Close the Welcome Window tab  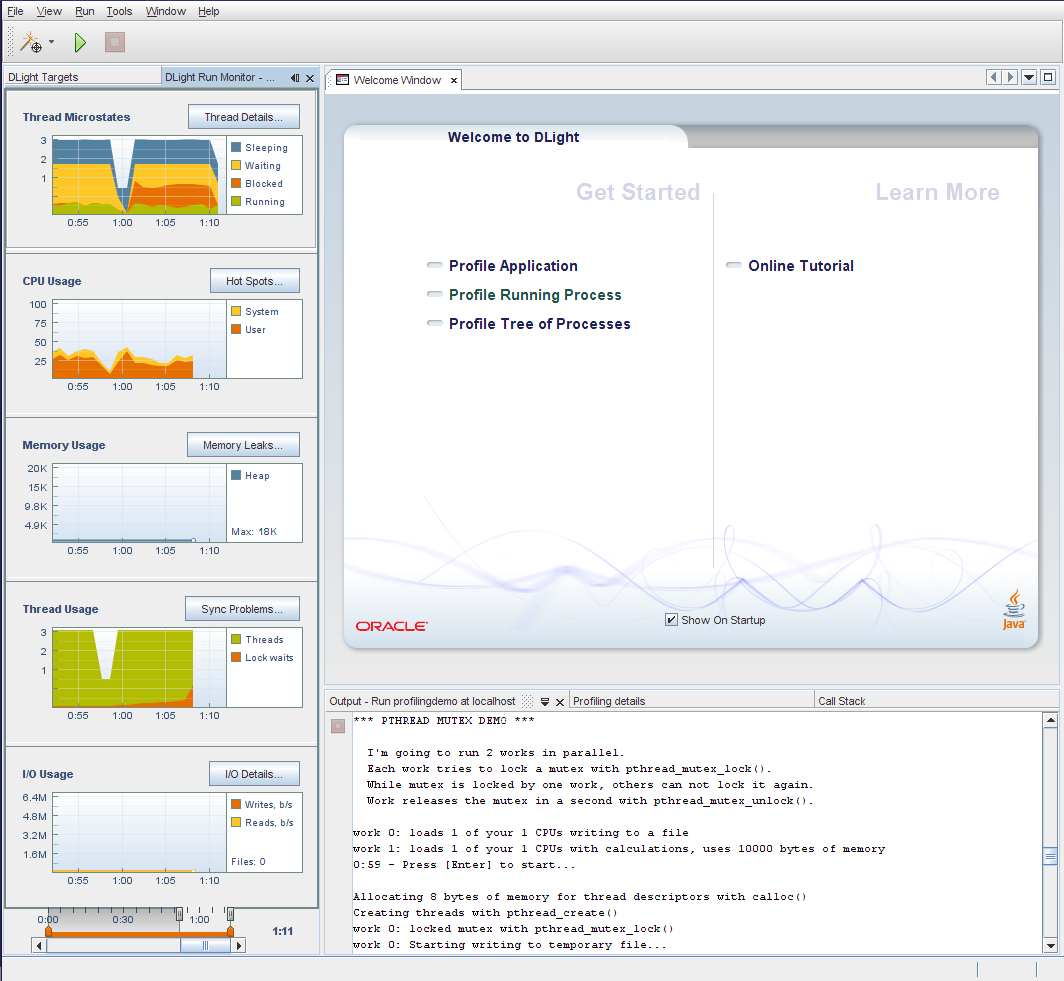(454, 80)
